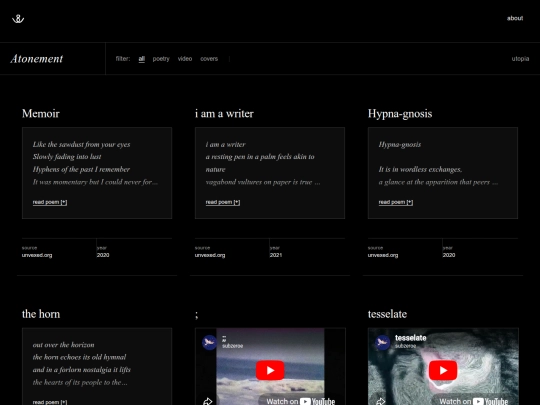Open the Hypna-gnosis title
Image resolution: width=540 pixels, height=405 pixels.
tap(400, 114)
